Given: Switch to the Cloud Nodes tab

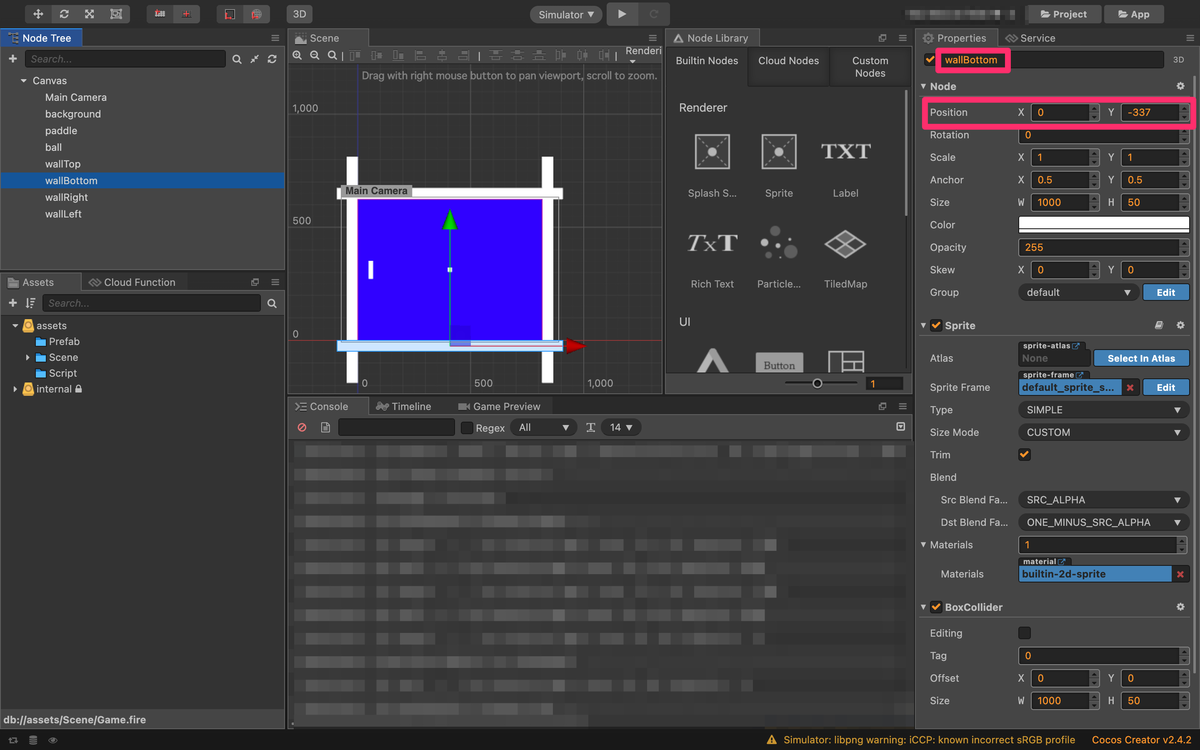Looking at the screenshot, I should click(x=789, y=61).
